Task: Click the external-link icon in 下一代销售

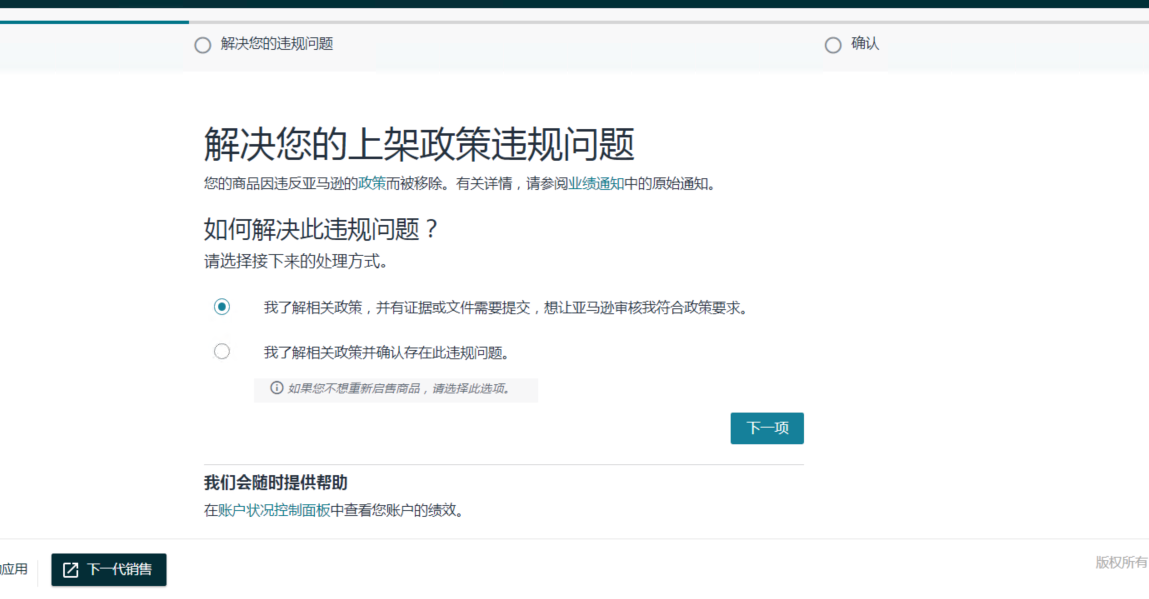Action: 70,570
